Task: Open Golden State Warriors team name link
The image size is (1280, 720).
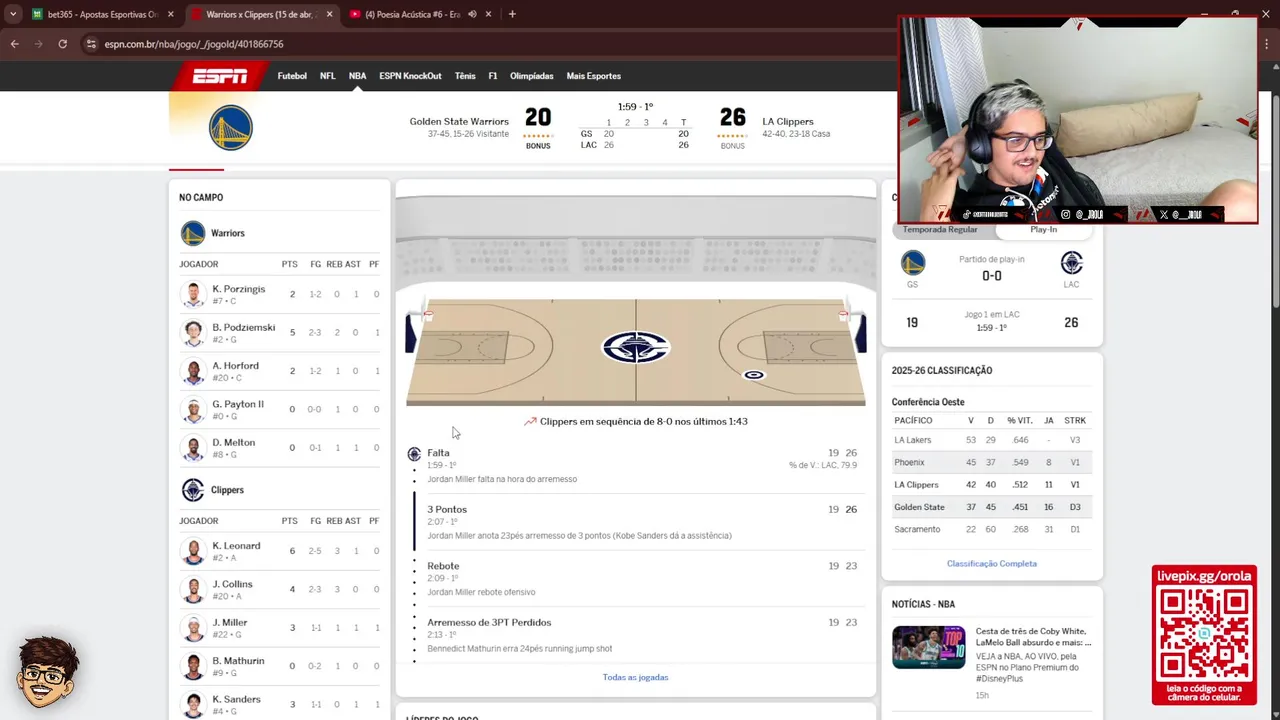Action: pyautogui.click(x=459, y=122)
